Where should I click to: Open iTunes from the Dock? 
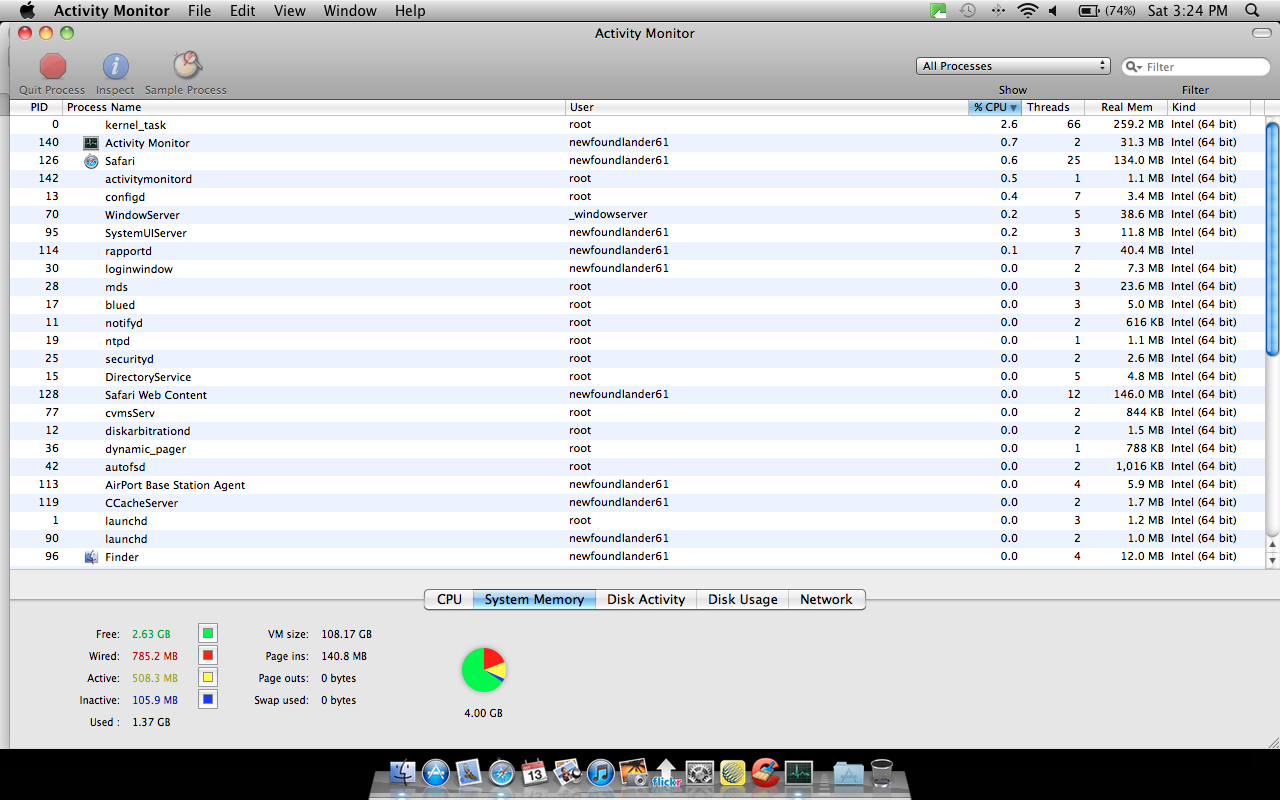click(x=600, y=772)
